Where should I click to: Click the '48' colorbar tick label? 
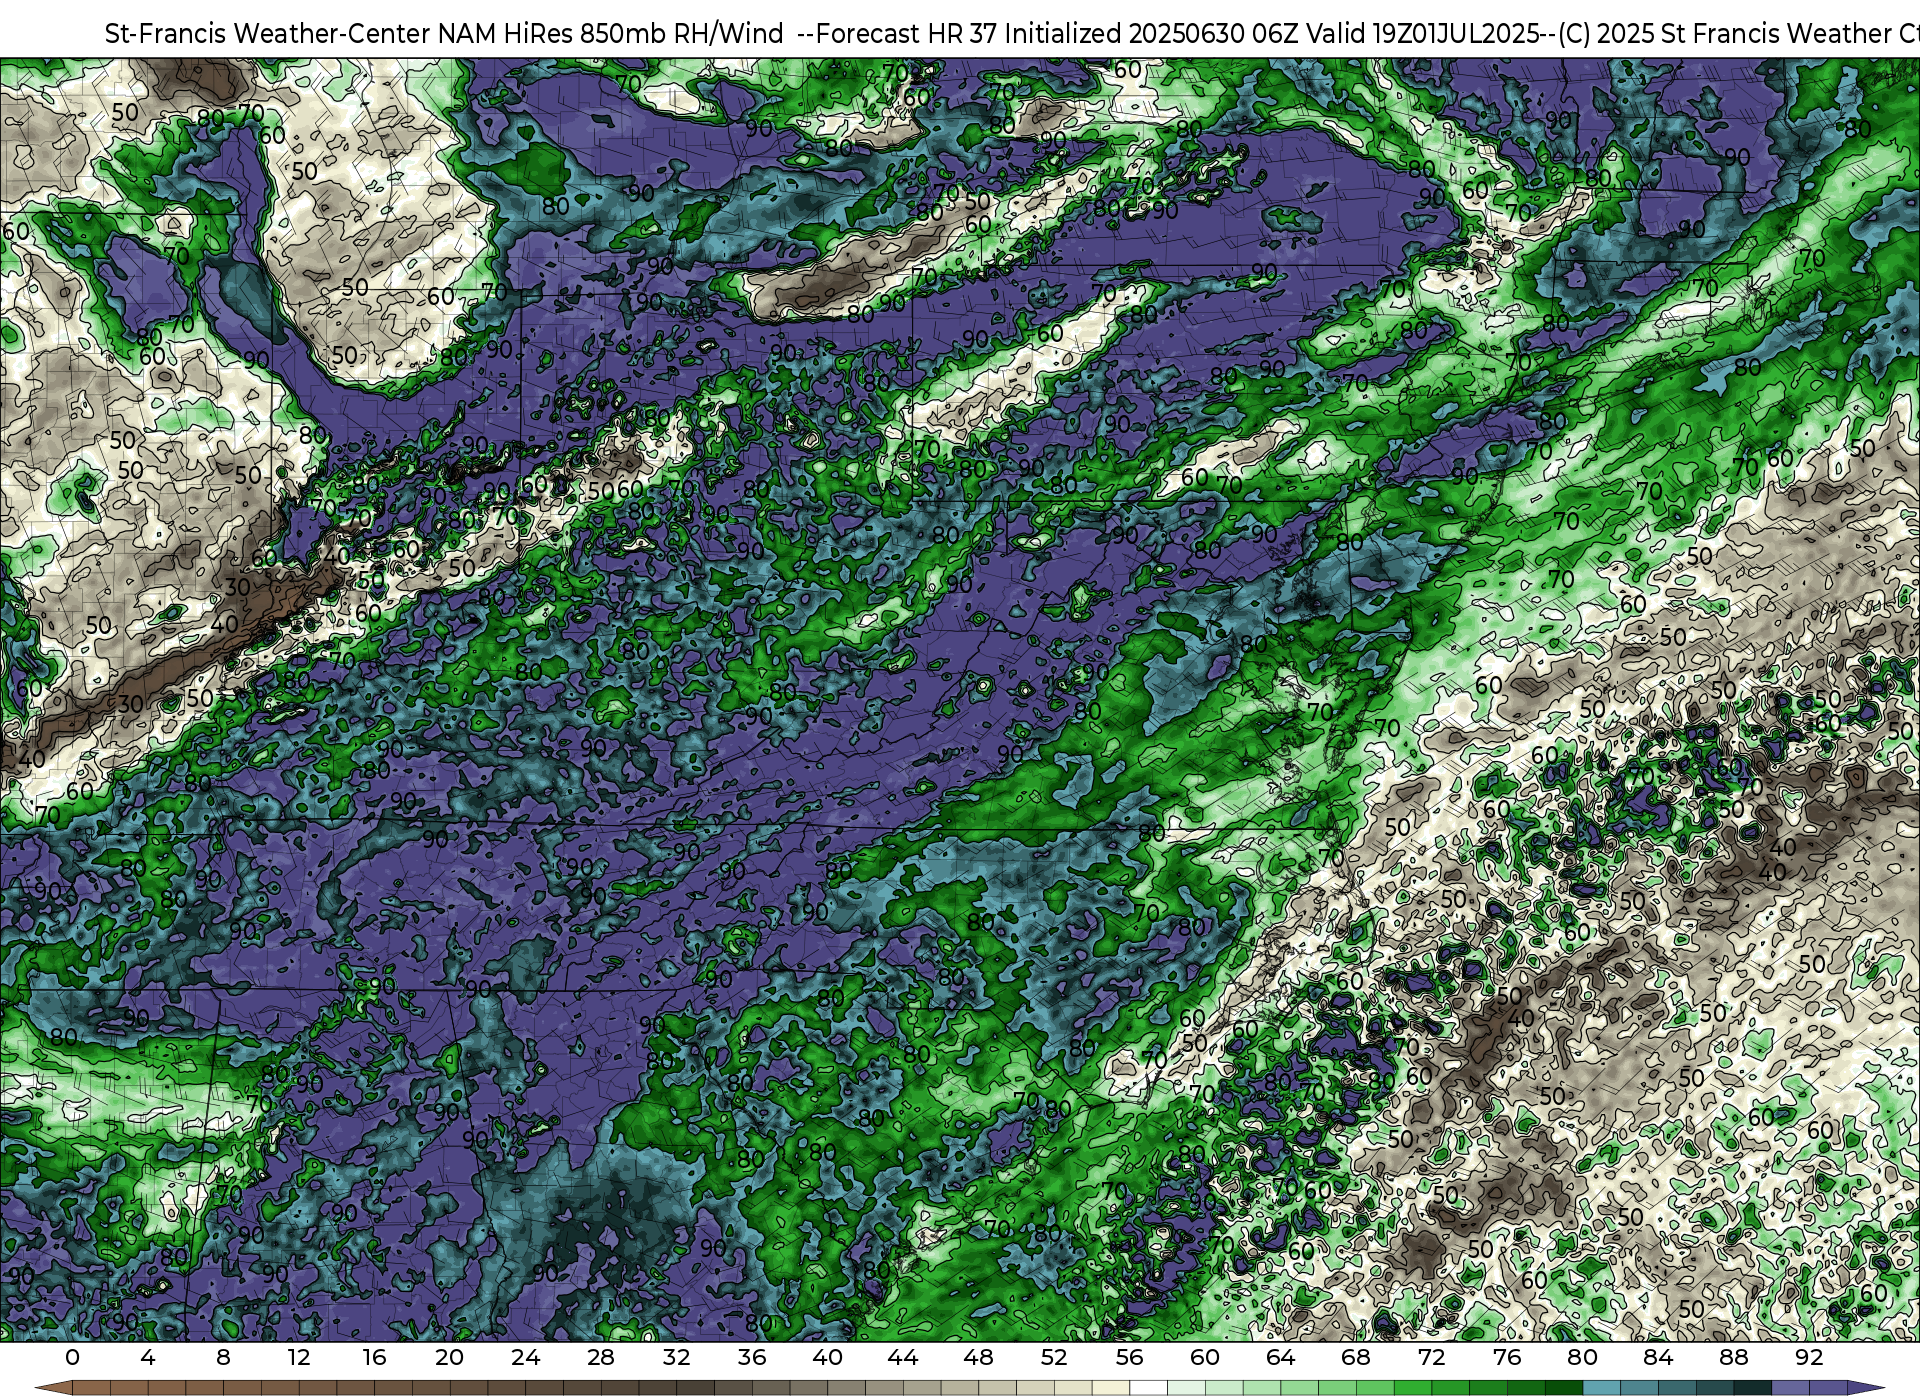pyautogui.click(x=979, y=1358)
